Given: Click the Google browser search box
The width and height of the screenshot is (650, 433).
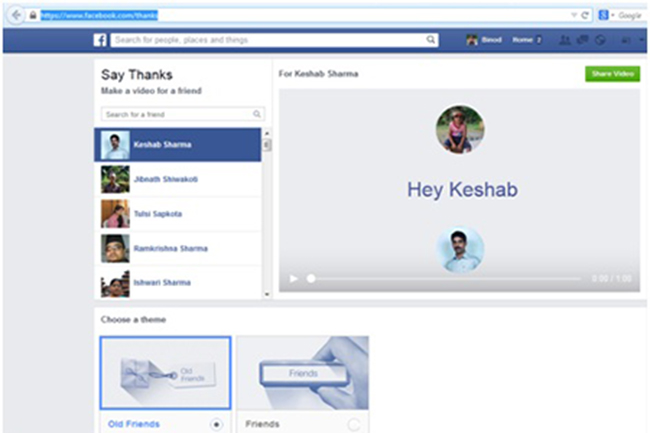Looking at the screenshot, I should (x=629, y=15).
